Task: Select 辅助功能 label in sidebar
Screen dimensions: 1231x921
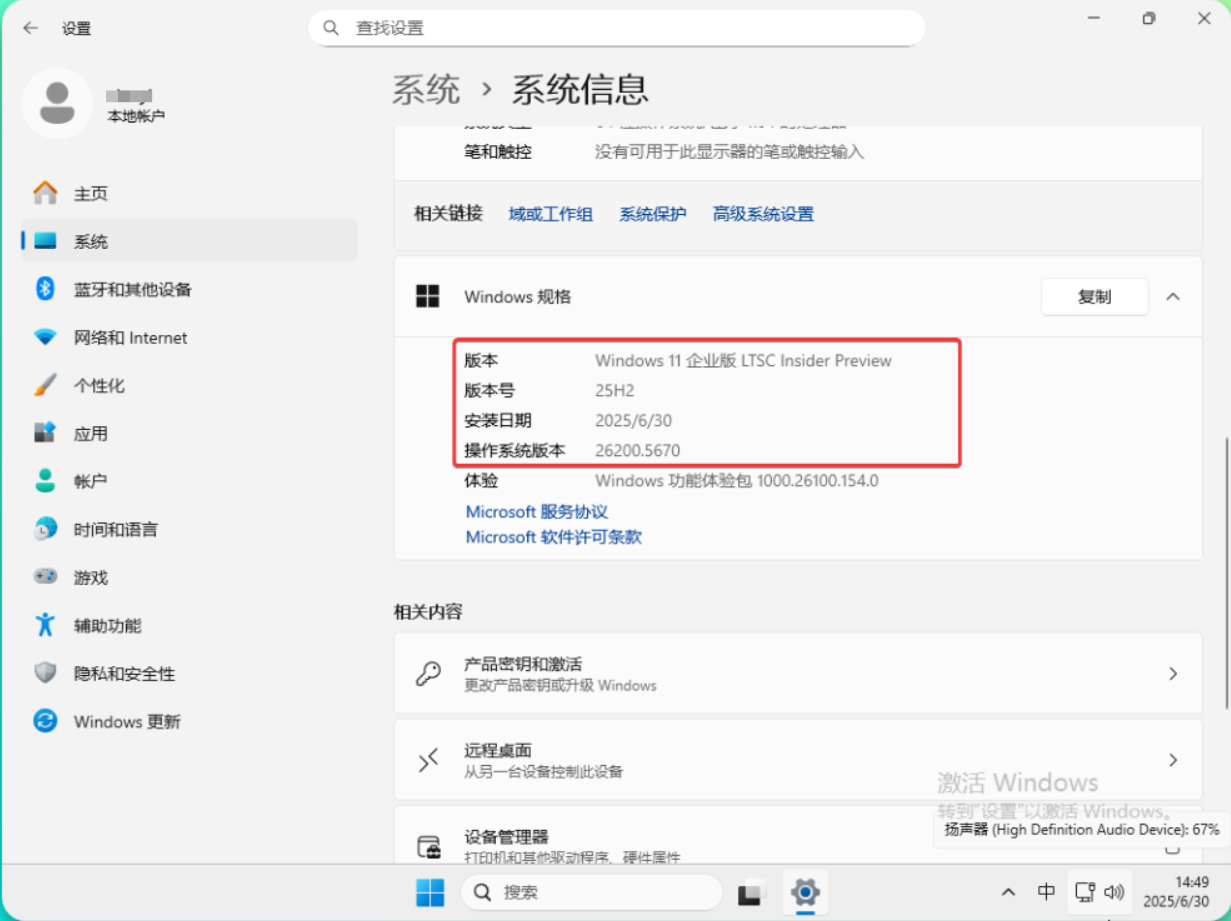Action: 108,626
